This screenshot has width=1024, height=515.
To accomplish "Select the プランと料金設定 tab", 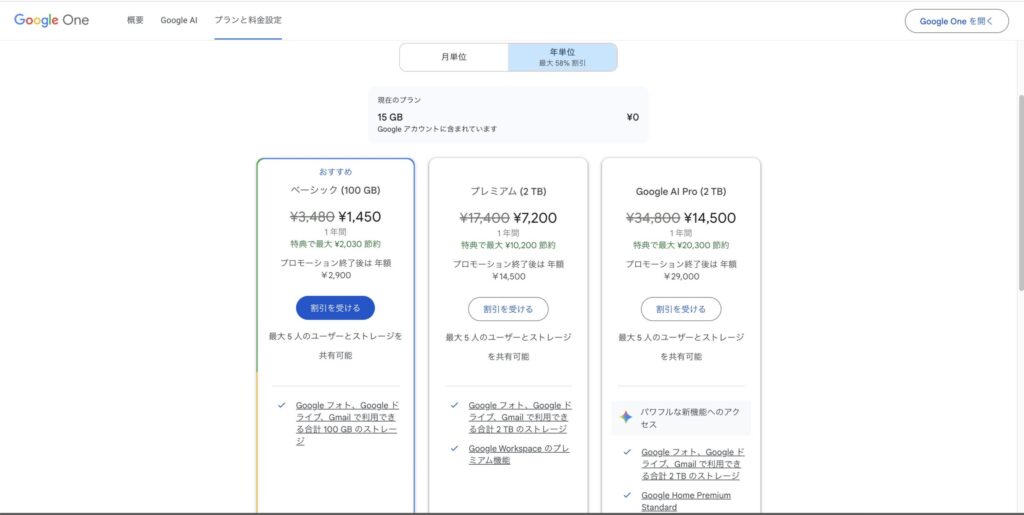I will coord(248,20).
